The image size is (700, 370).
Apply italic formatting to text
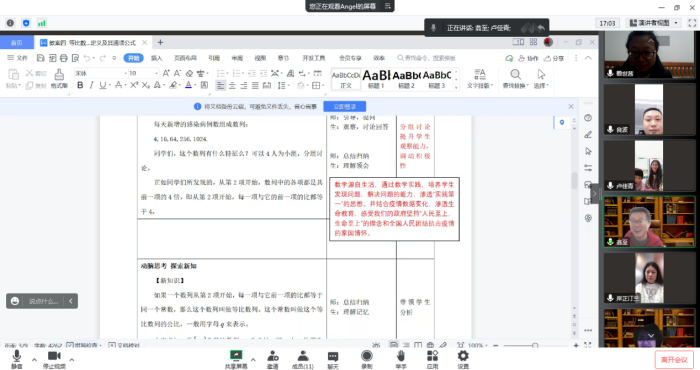coord(92,85)
